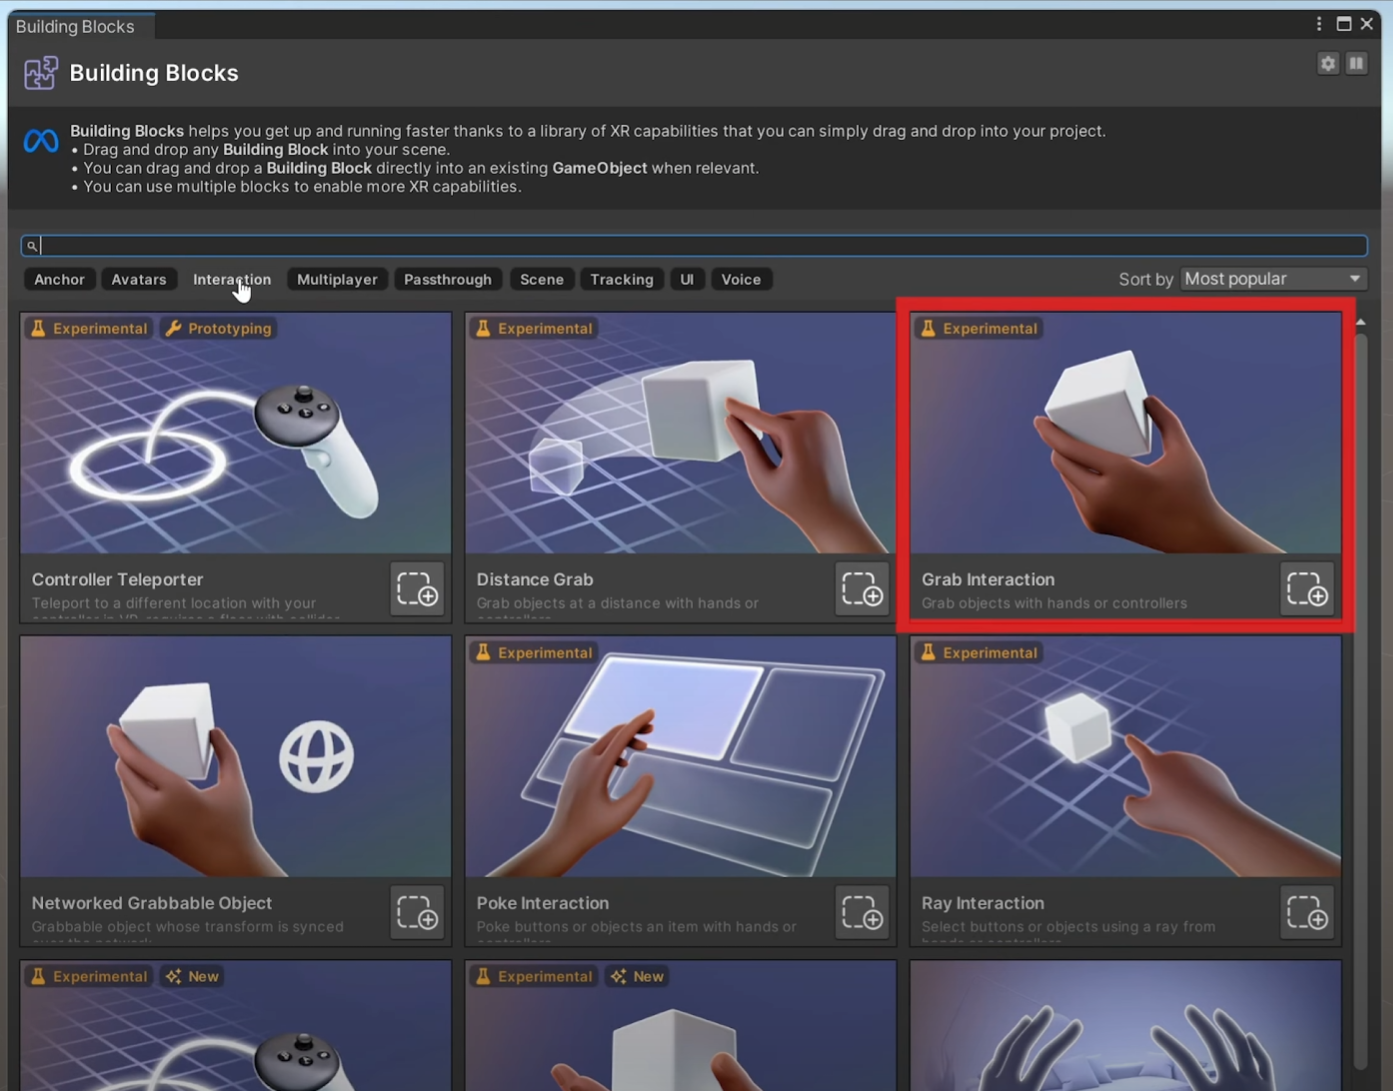Focus the block search field

pyautogui.click(x=694, y=246)
